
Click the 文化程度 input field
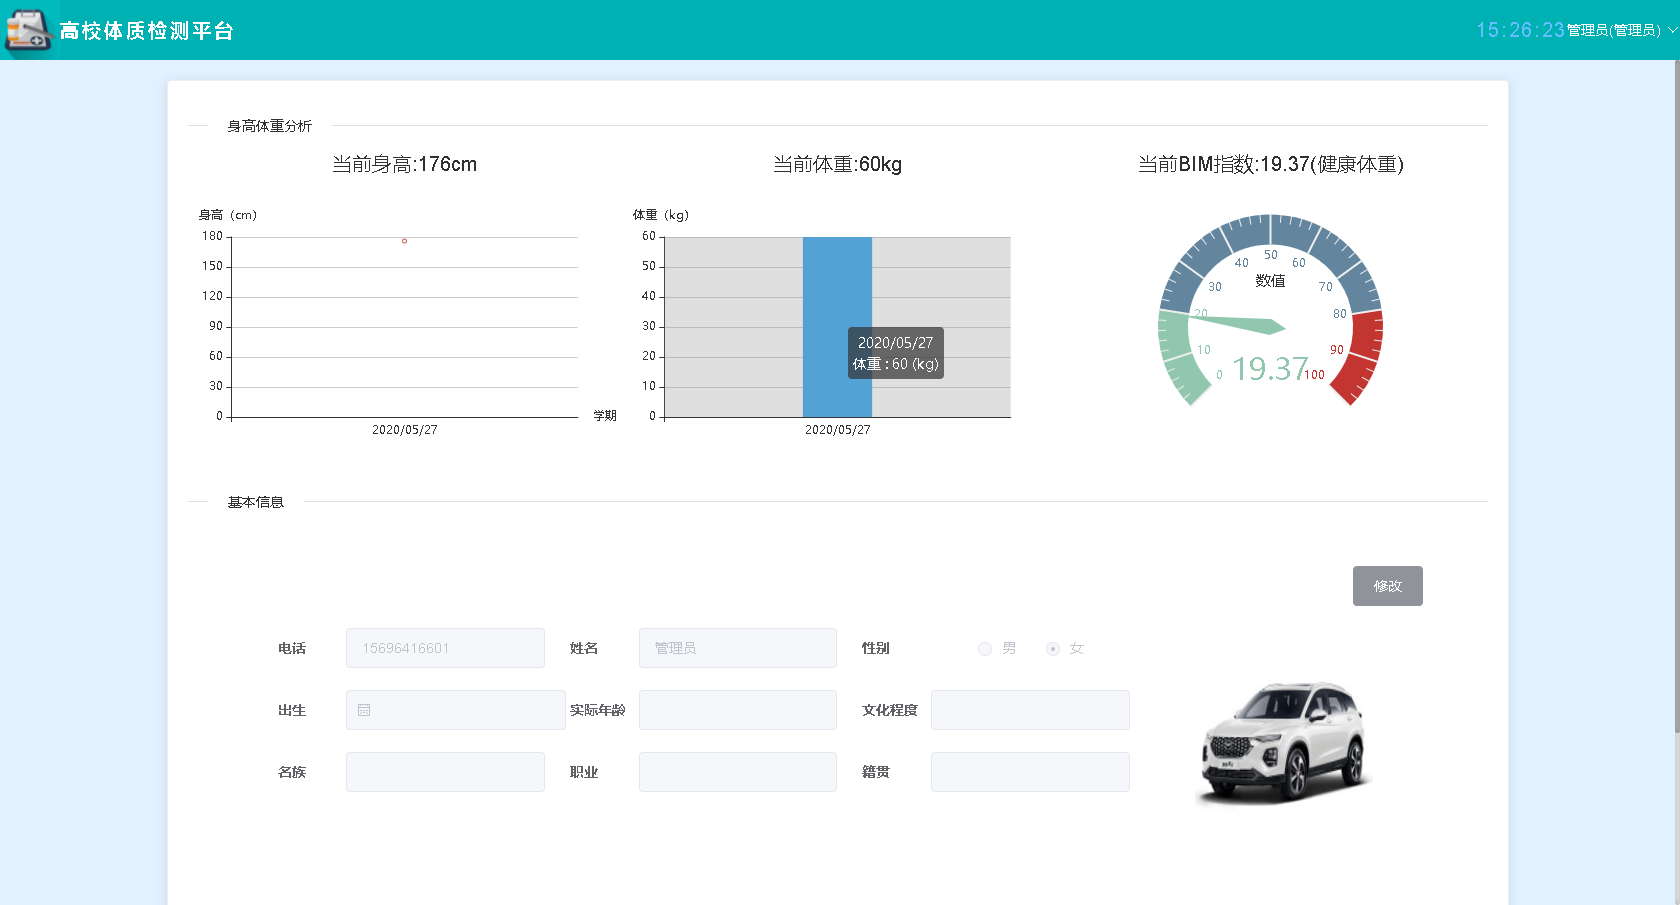coord(1030,710)
